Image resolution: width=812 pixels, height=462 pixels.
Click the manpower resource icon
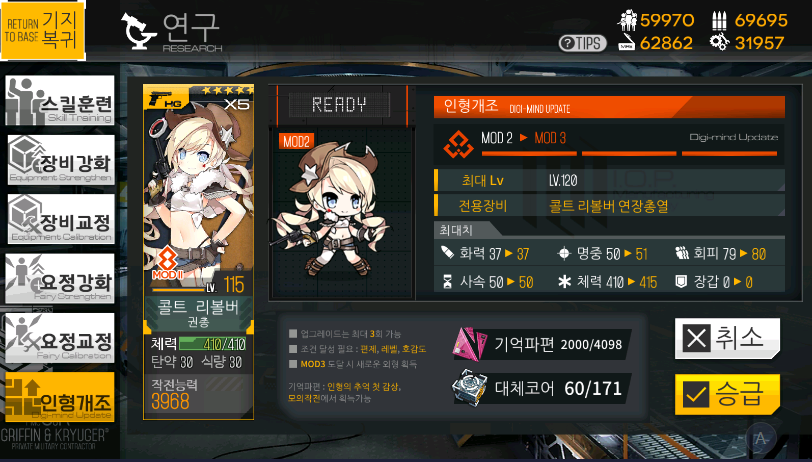pos(627,20)
